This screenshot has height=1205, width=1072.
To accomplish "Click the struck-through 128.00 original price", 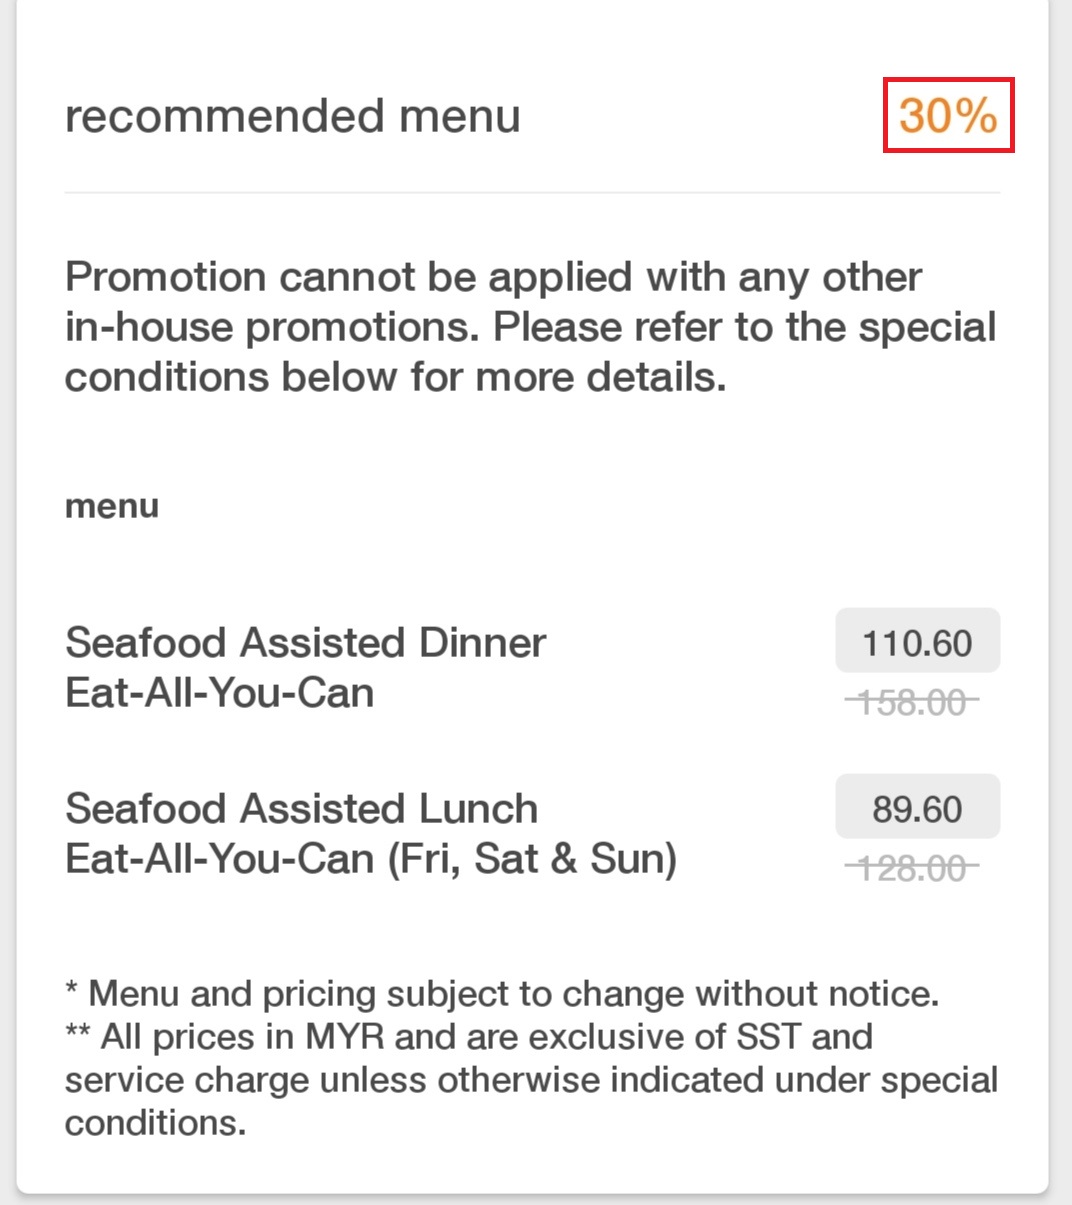I will click(x=911, y=868).
